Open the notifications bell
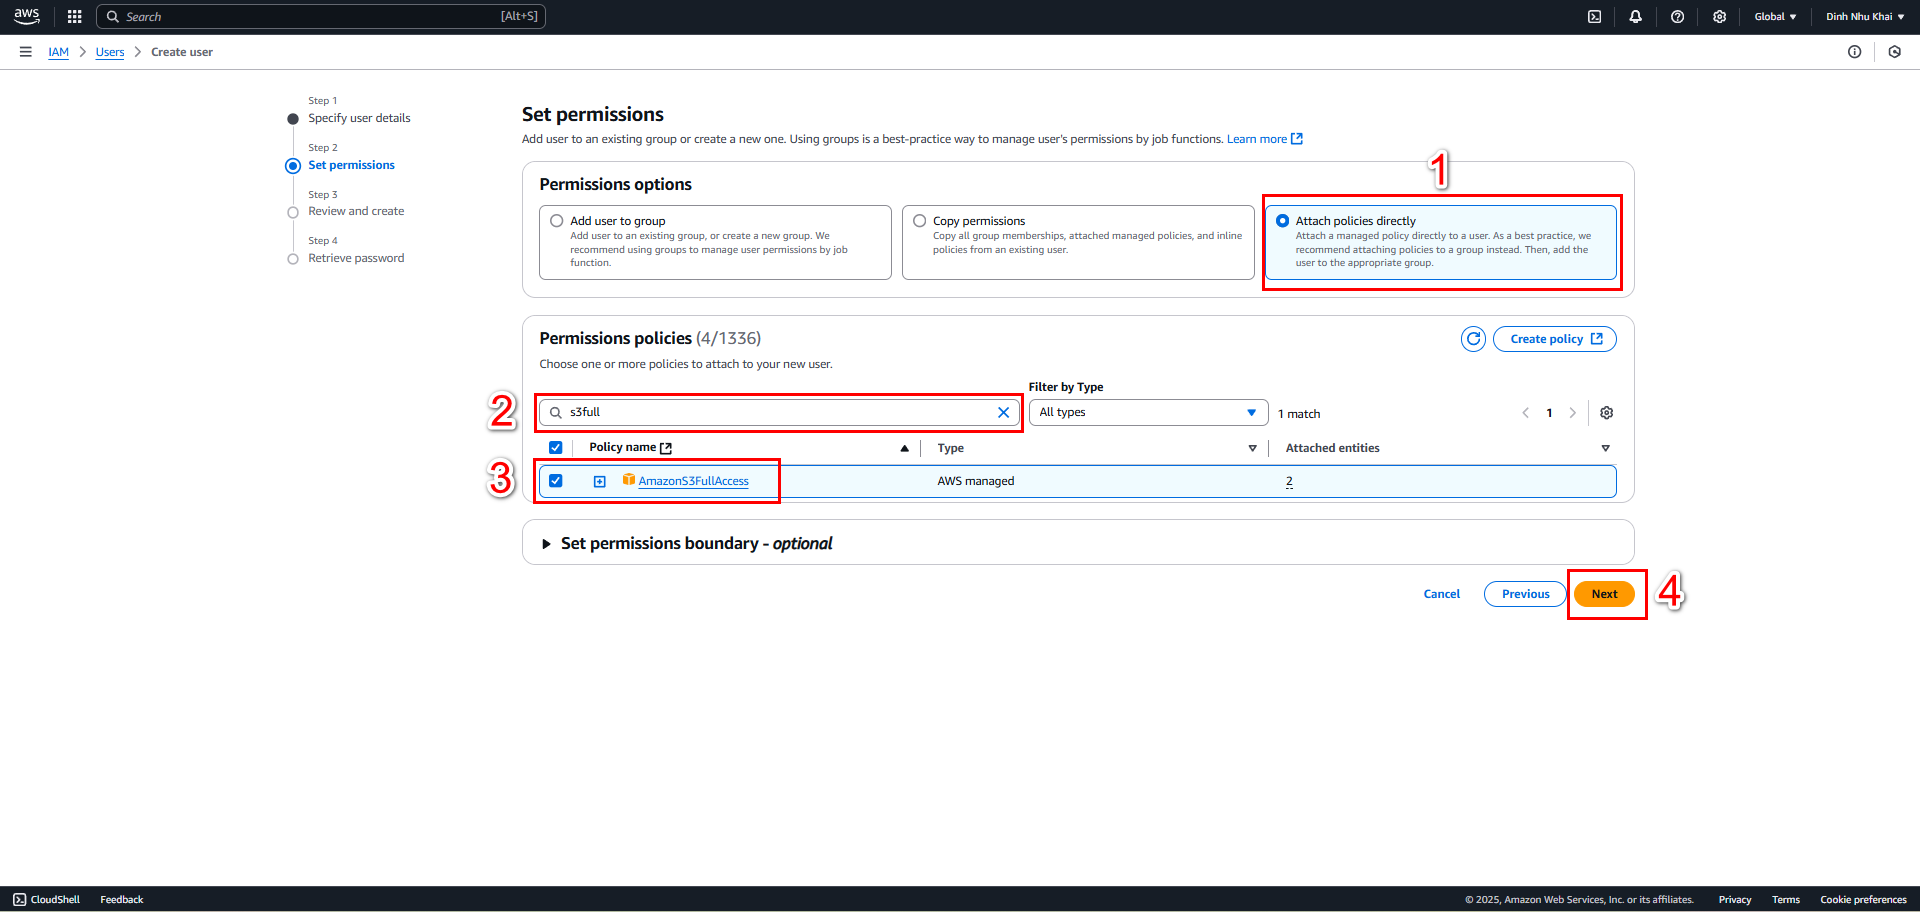1920x912 pixels. point(1636,17)
